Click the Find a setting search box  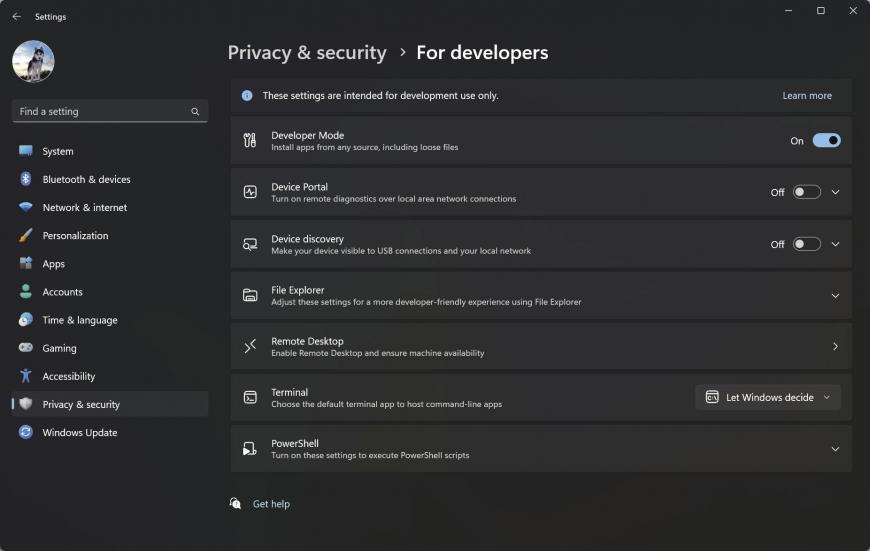click(x=110, y=111)
